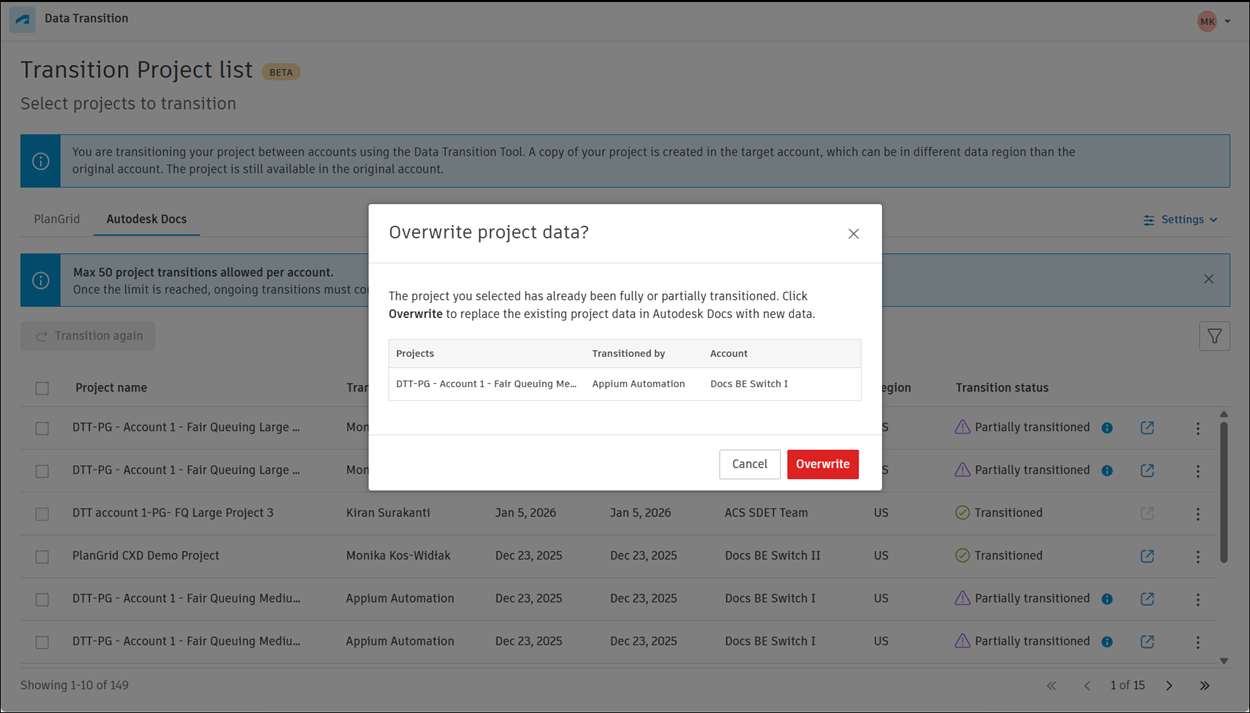Switch to the PlanGrid tab
This screenshot has height=713, width=1250.
tap(57, 219)
